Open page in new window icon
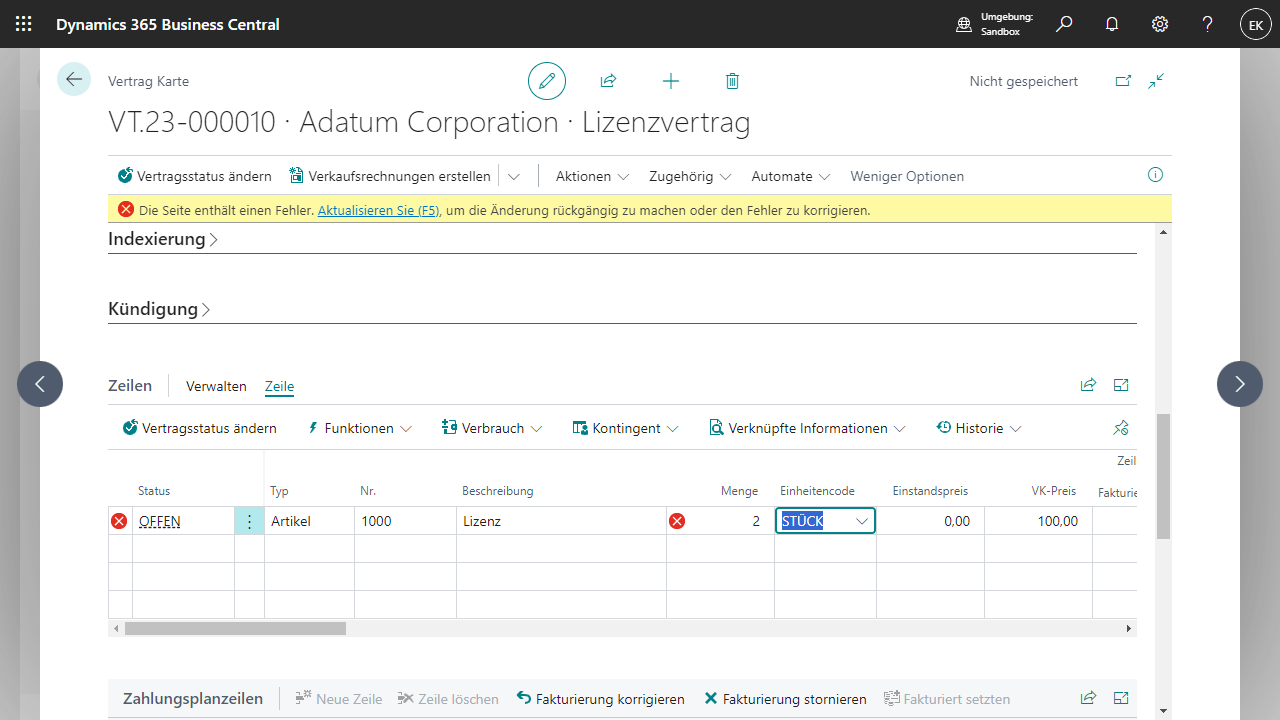The width and height of the screenshot is (1280, 720). tap(1123, 81)
